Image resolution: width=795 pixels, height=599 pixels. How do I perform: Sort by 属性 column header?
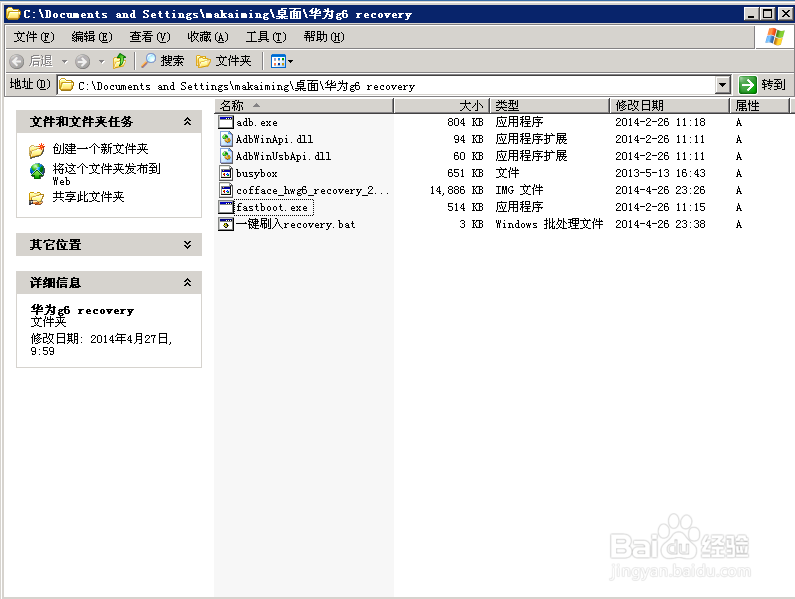760,105
